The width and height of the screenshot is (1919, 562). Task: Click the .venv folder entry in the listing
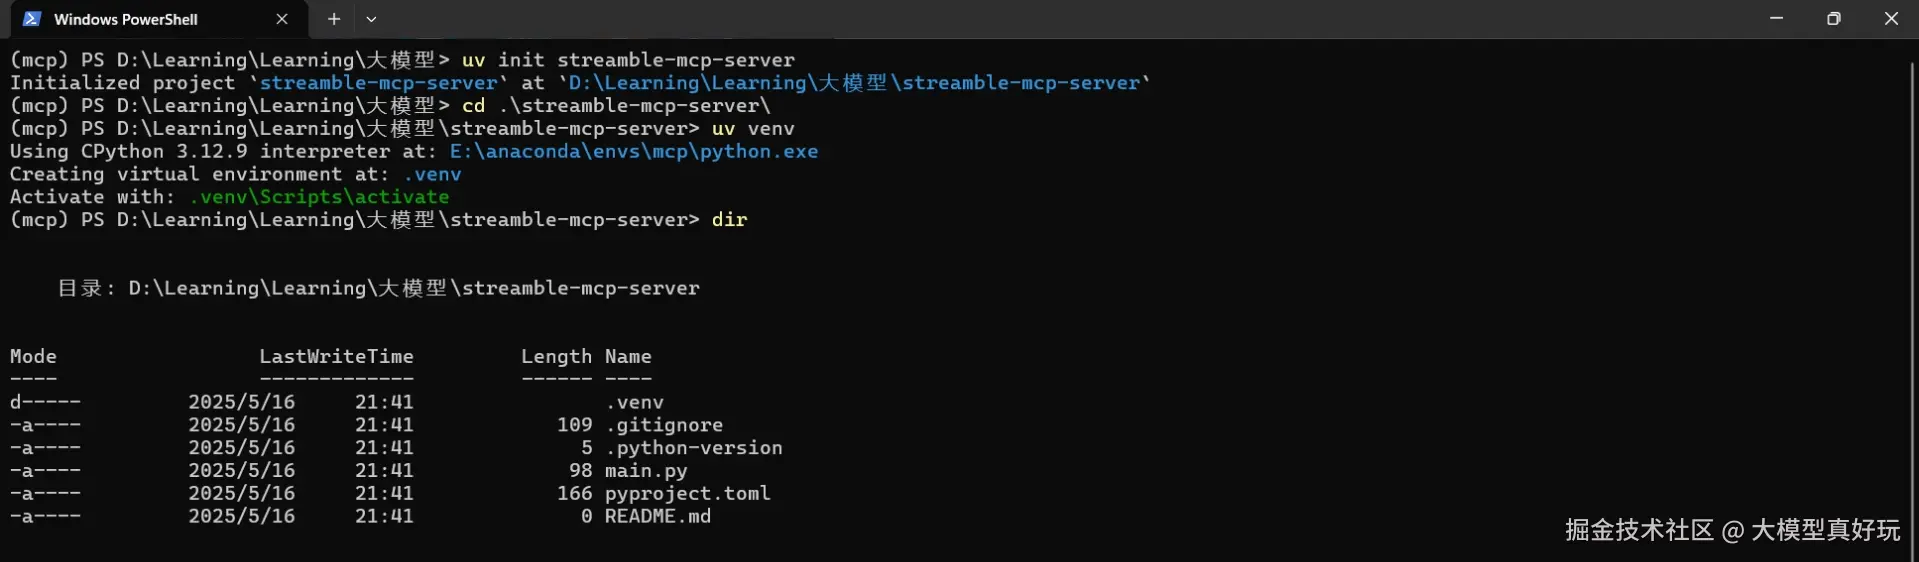635,402
